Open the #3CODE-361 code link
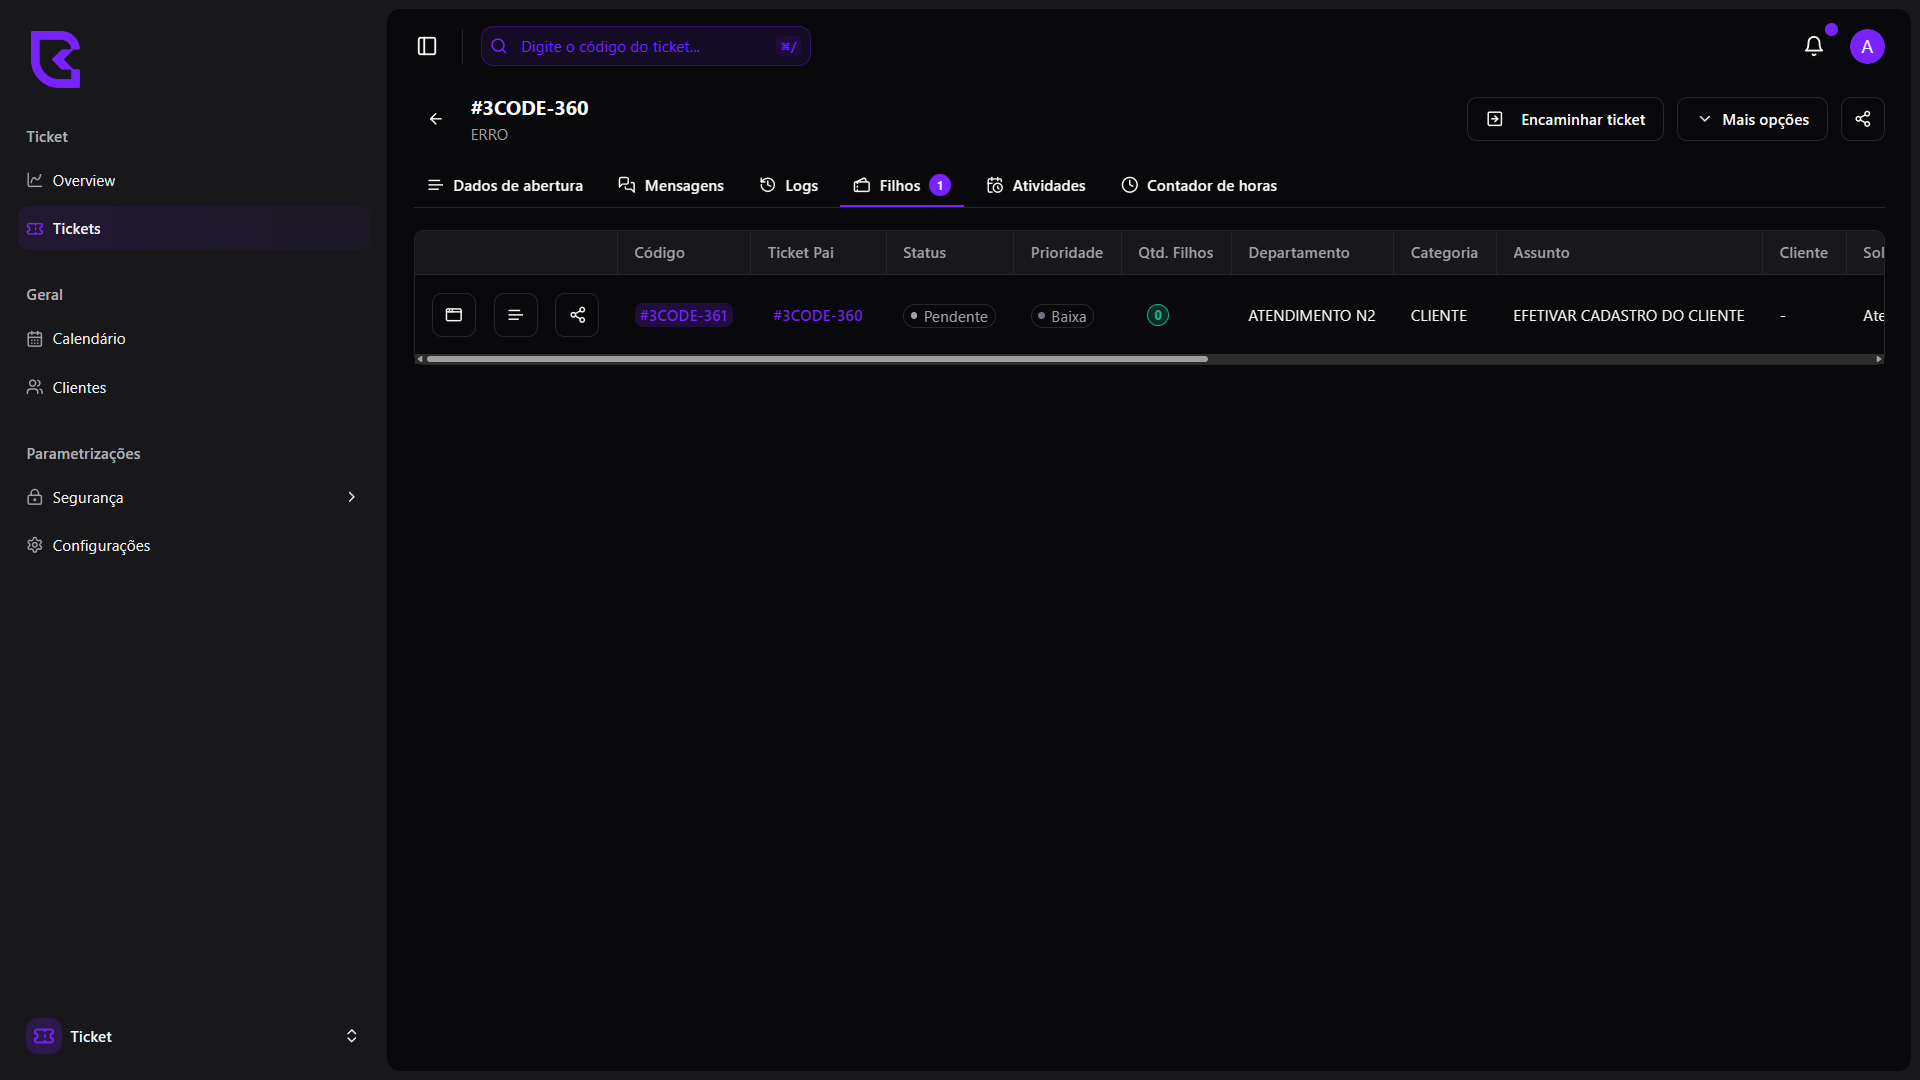This screenshot has height=1080, width=1920. 684,315
